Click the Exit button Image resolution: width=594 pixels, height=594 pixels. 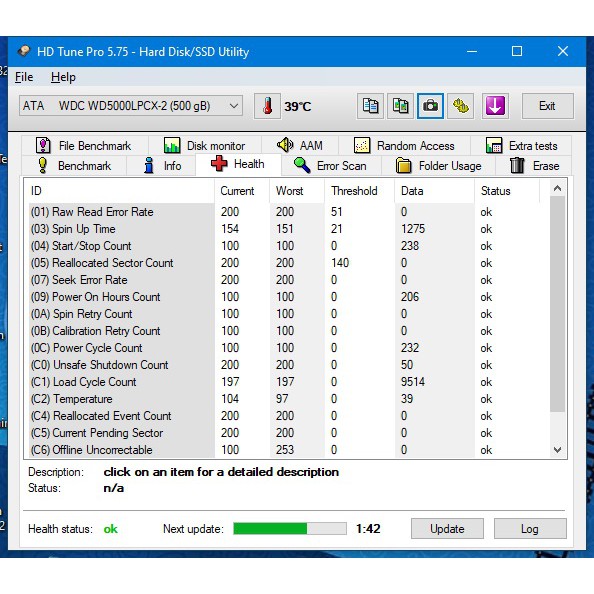click(x=547, y=106)
